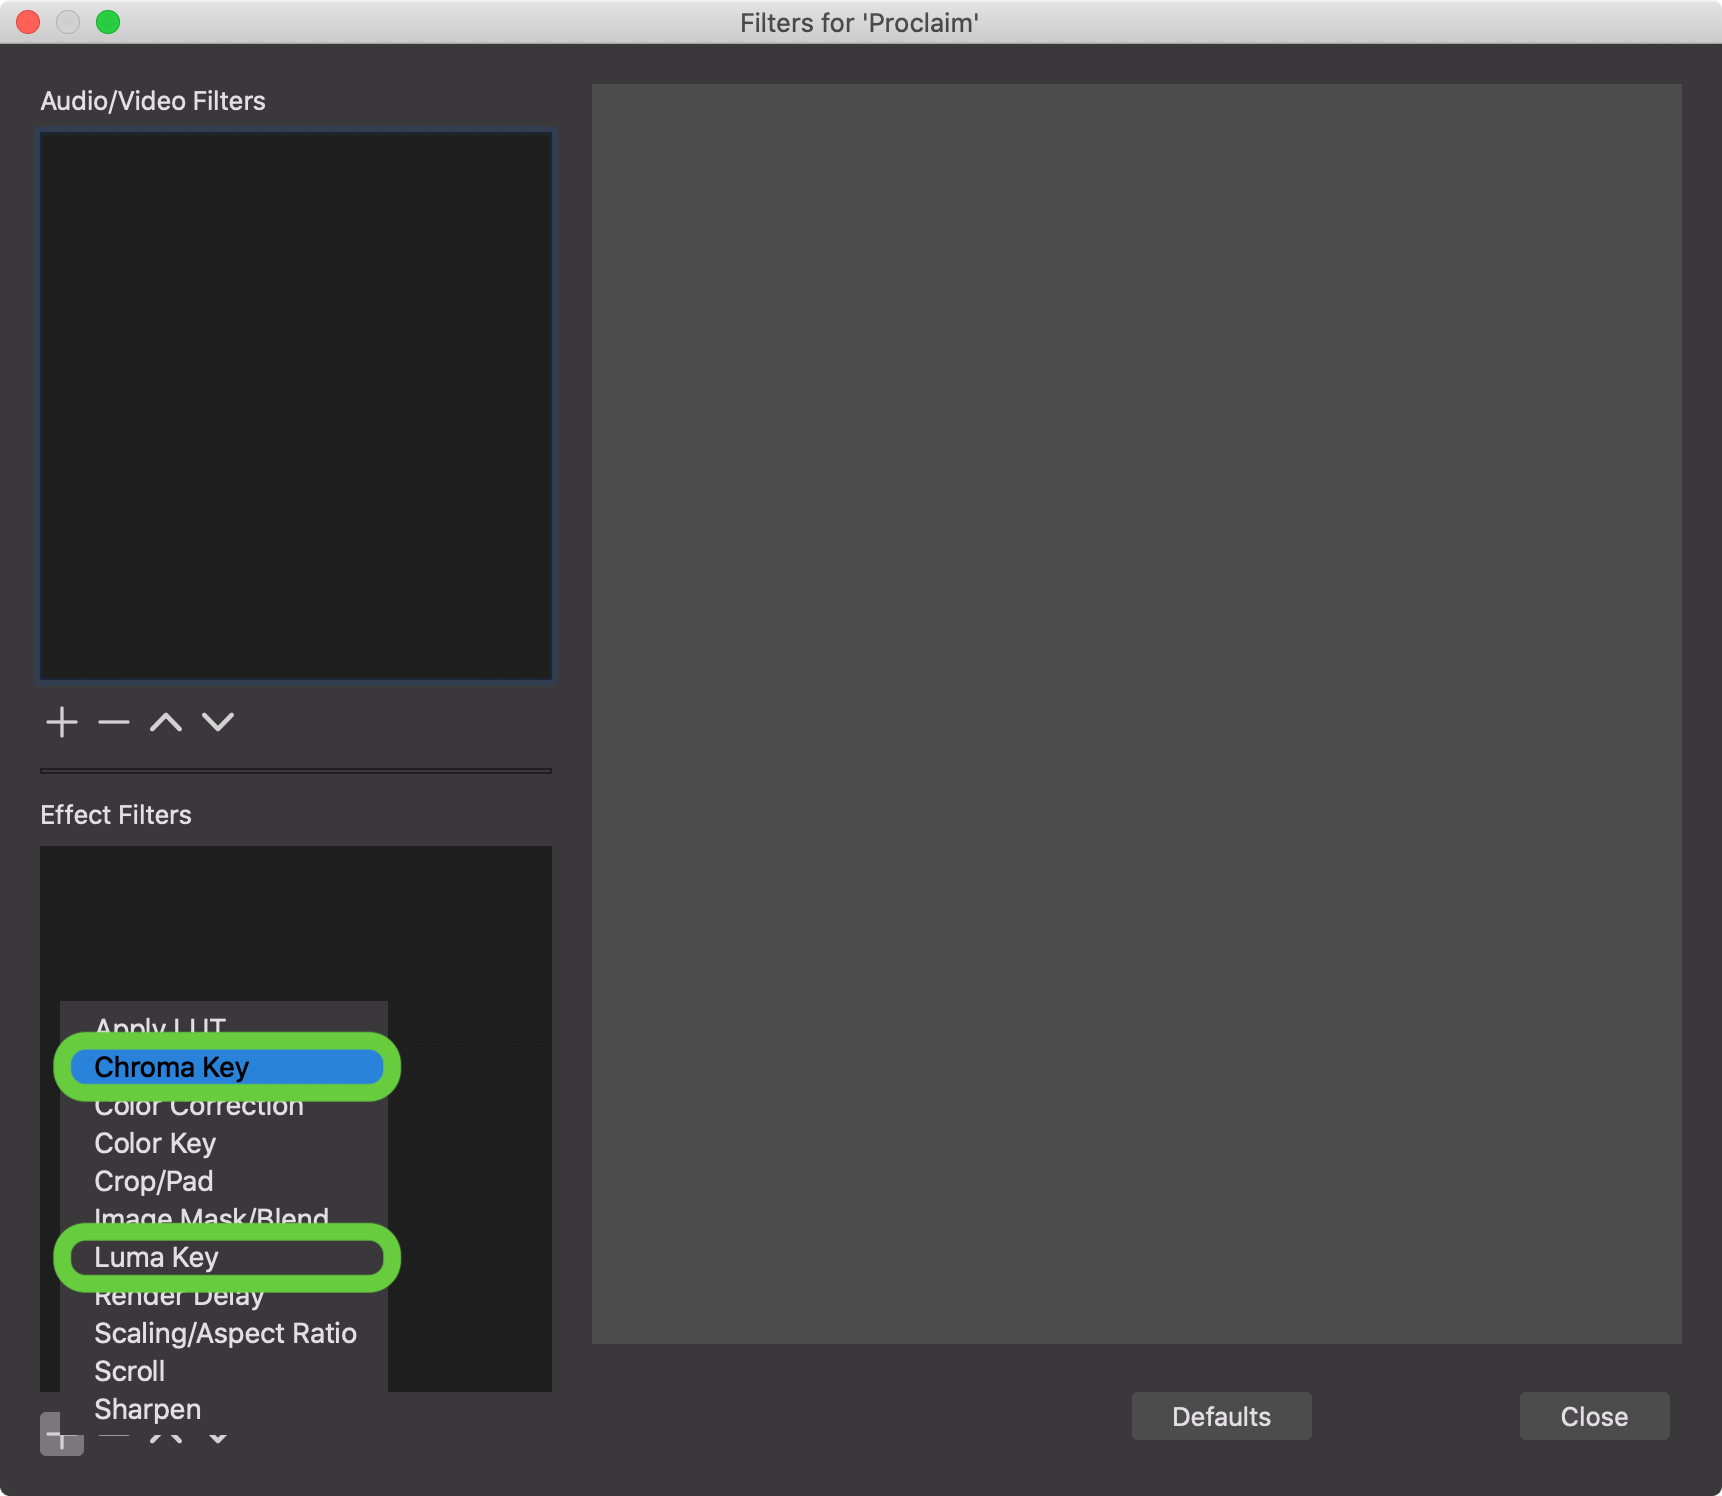
Task: Select Scaling/Aspect Ratio from the menu
Action: click(x=225, y=1333)
